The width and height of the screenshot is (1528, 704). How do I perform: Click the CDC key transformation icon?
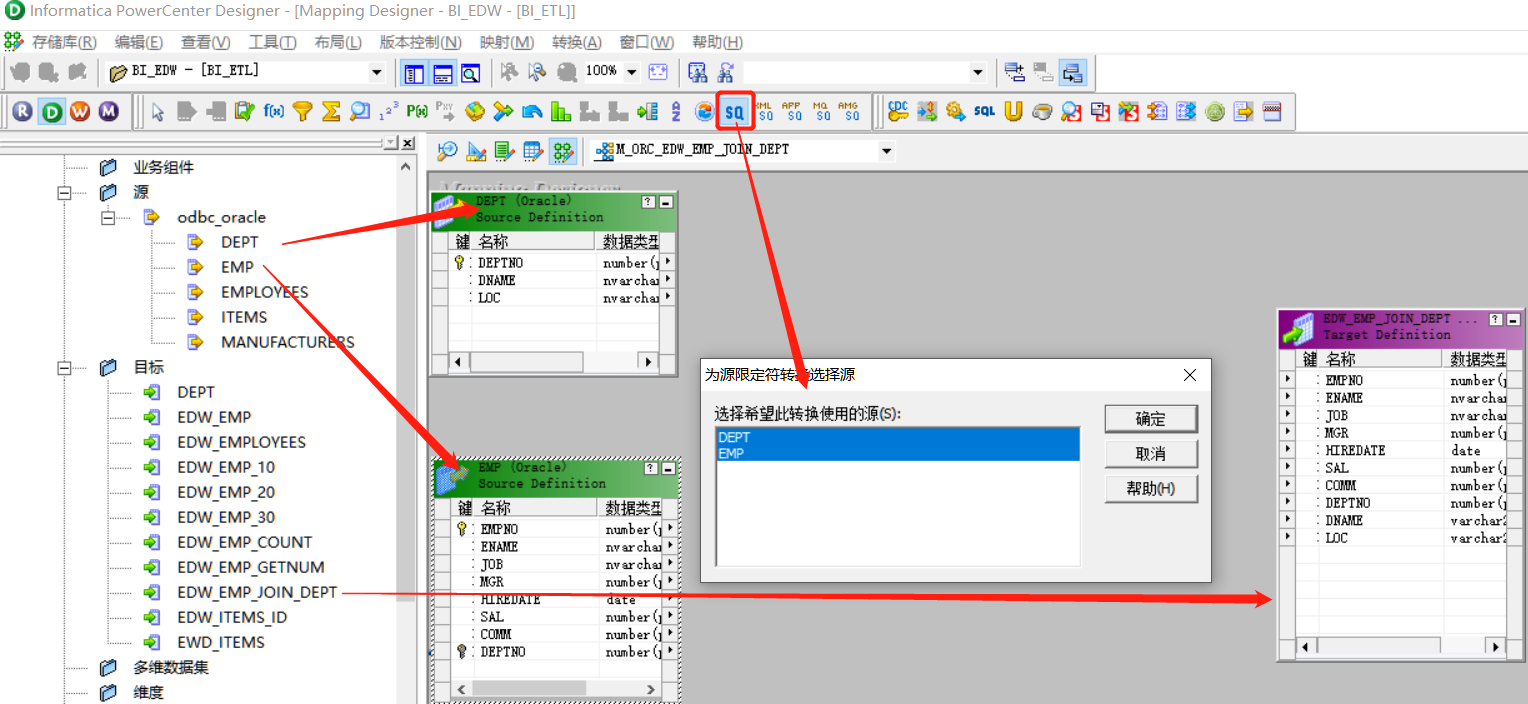coord(898,112)
